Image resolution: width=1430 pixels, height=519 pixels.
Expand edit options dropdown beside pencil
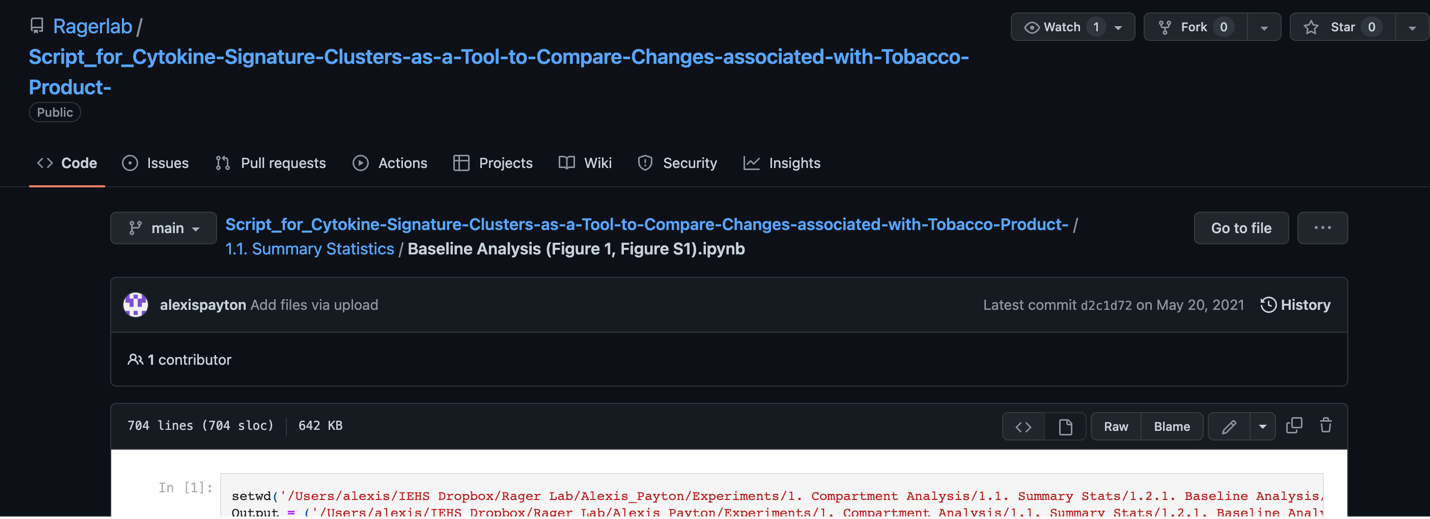click(x=1263, y=427)
